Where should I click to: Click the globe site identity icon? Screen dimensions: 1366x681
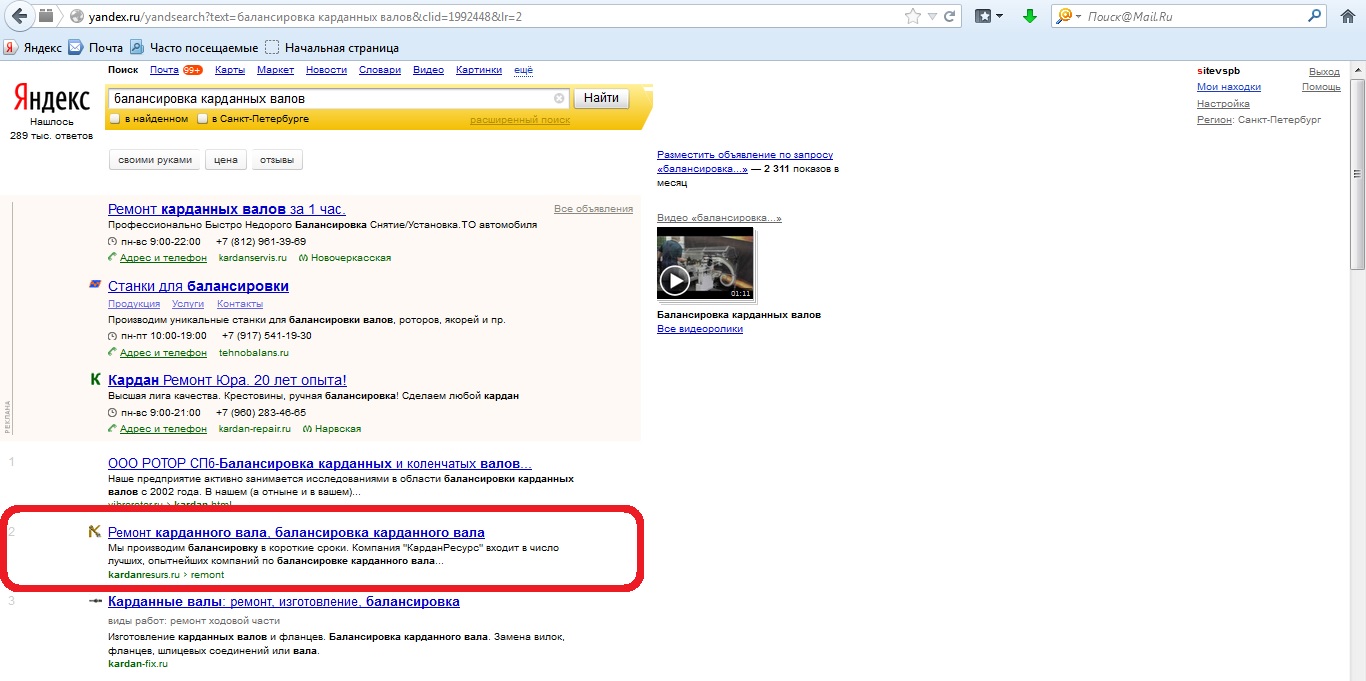coord(76,17)
